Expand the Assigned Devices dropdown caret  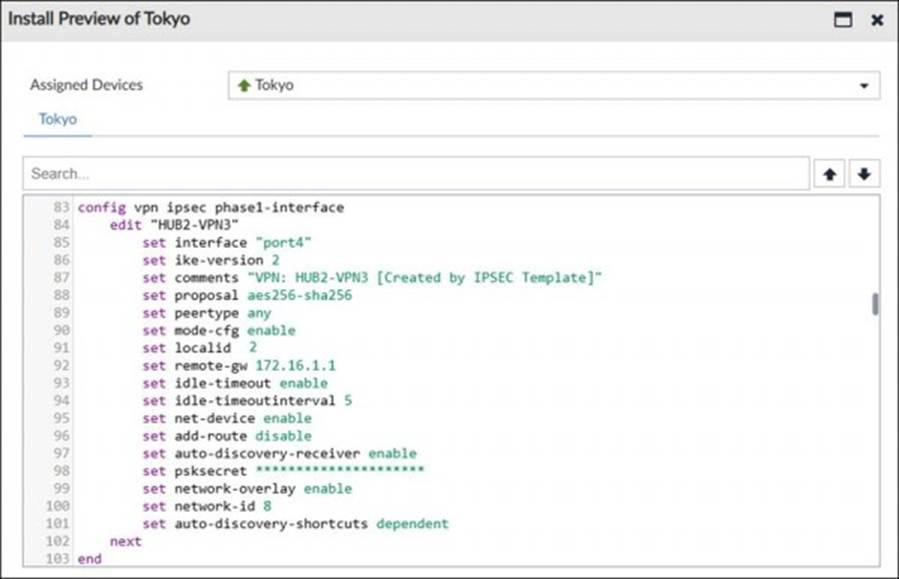(864, 86)
